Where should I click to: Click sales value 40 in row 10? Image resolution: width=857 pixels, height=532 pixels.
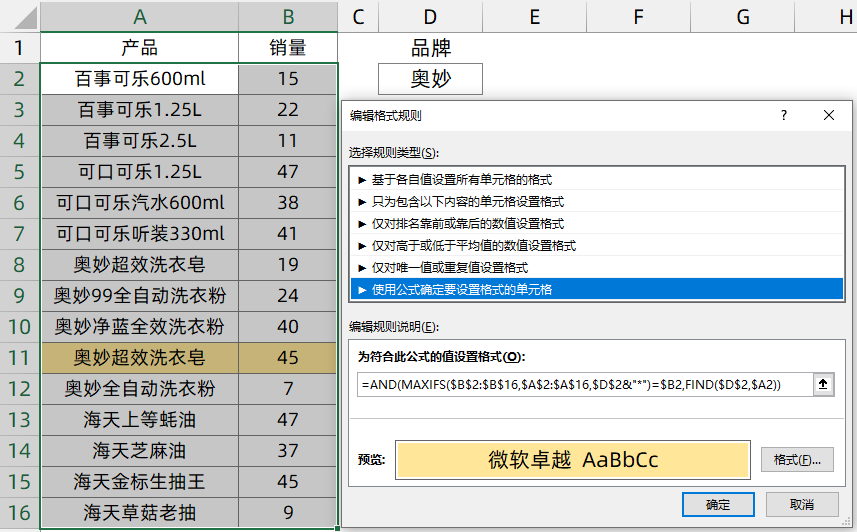288,326
